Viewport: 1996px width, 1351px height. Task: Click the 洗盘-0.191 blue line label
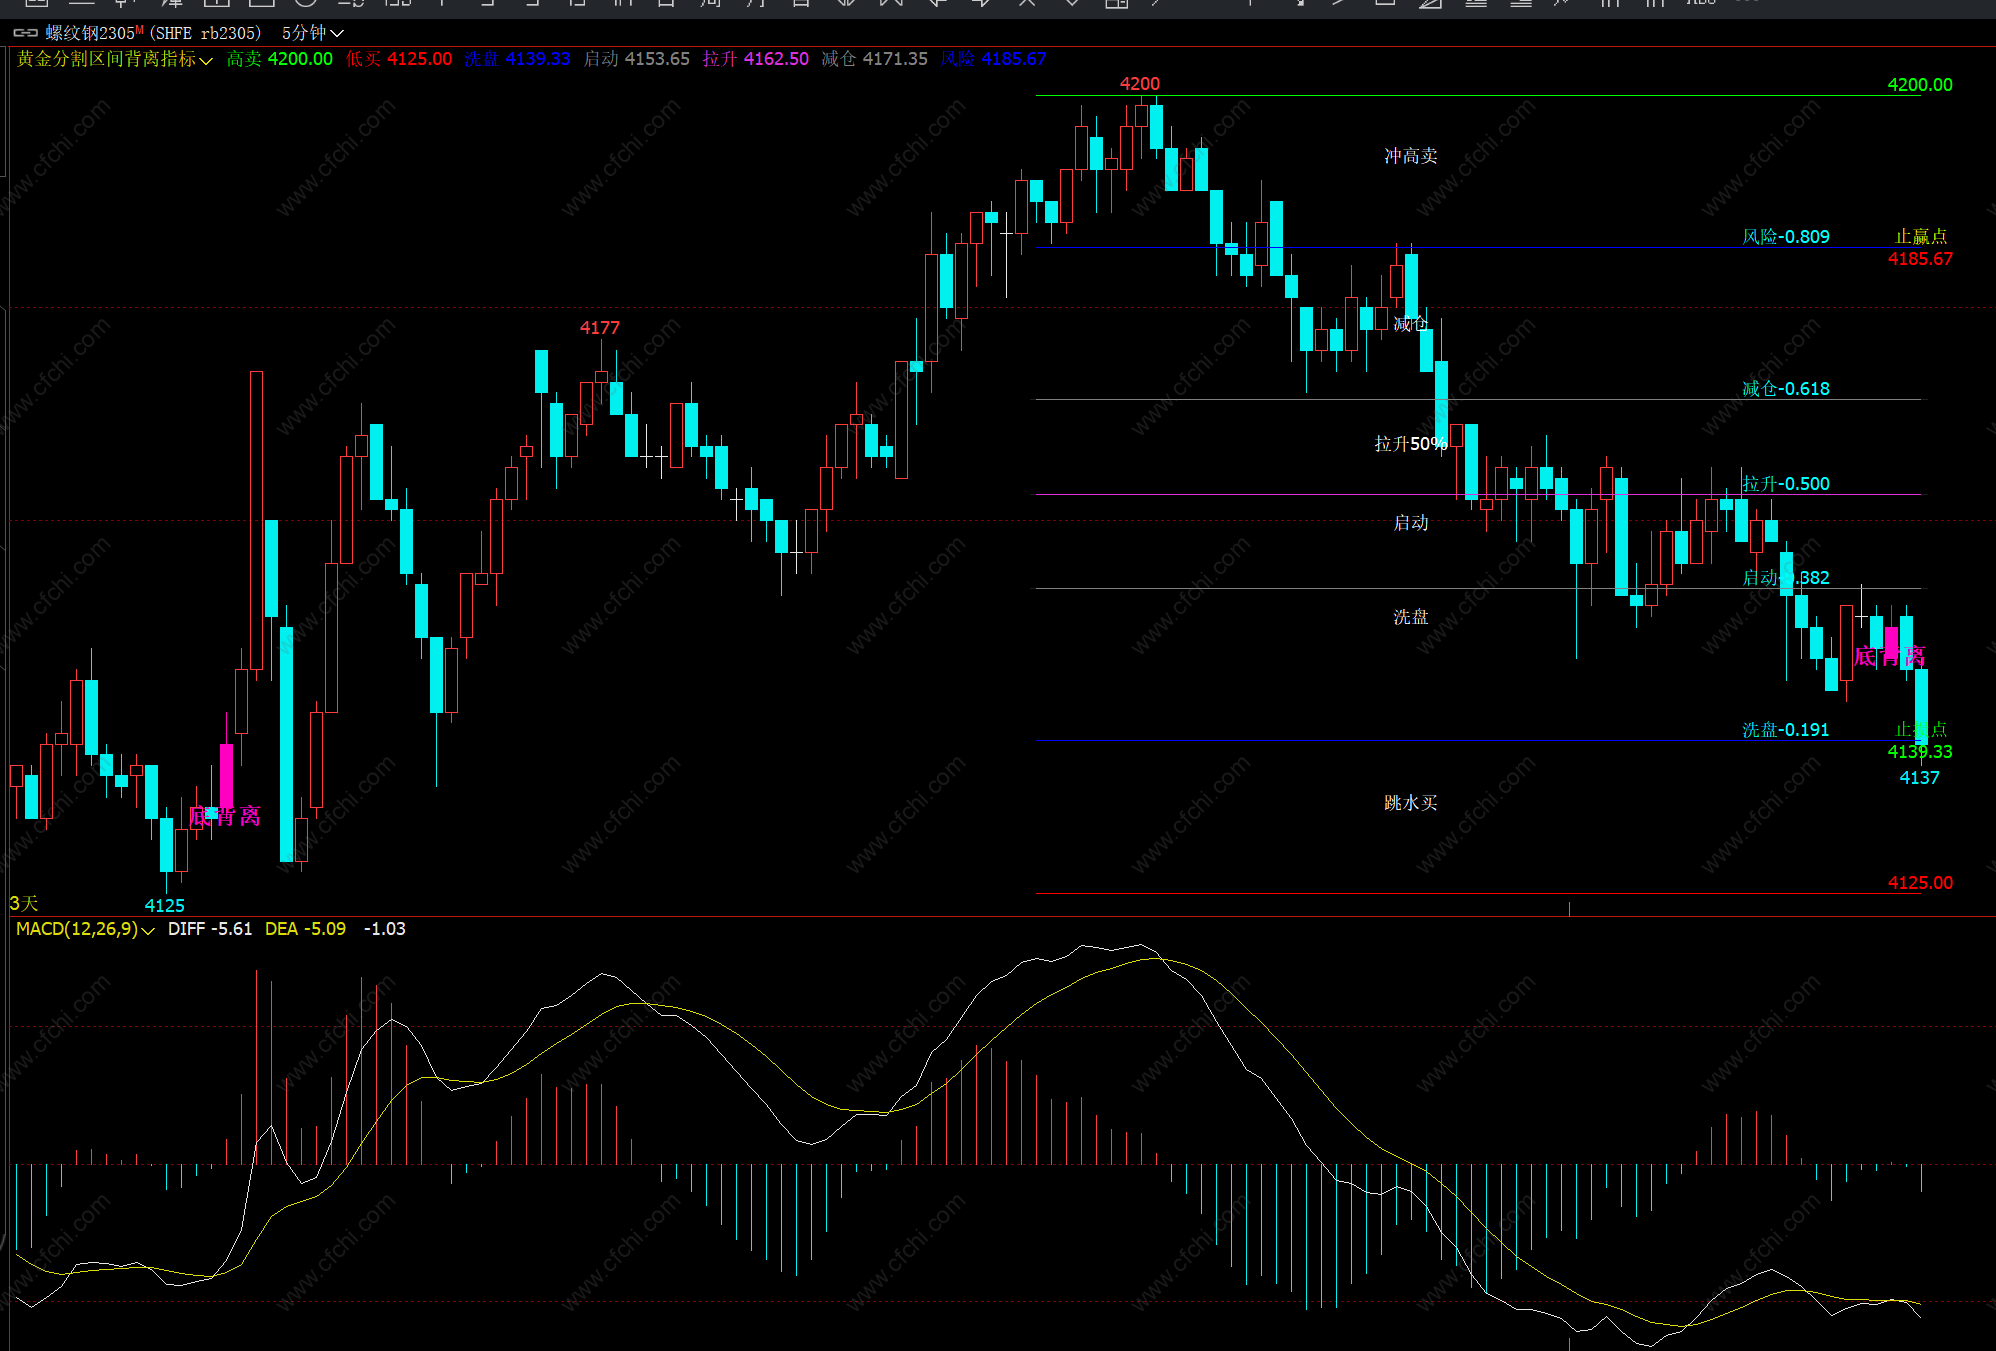pos(1785,730)
